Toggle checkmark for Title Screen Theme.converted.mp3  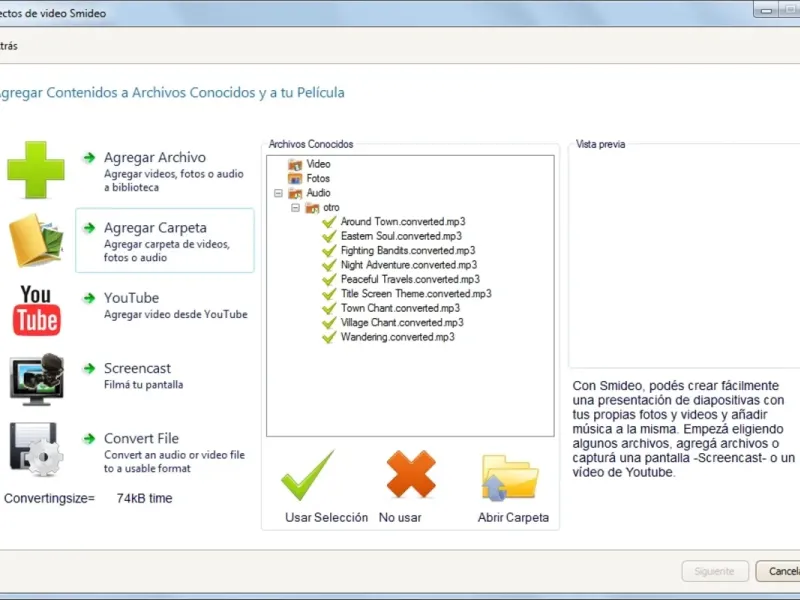329,294
